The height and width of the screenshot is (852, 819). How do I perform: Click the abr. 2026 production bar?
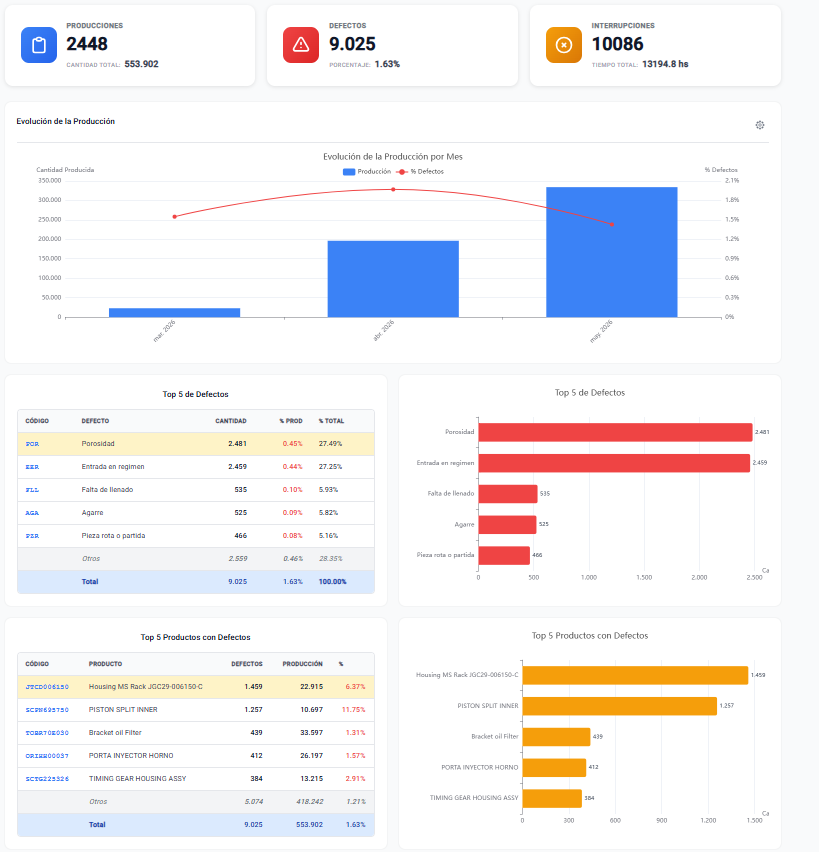[x=393, y=279]
